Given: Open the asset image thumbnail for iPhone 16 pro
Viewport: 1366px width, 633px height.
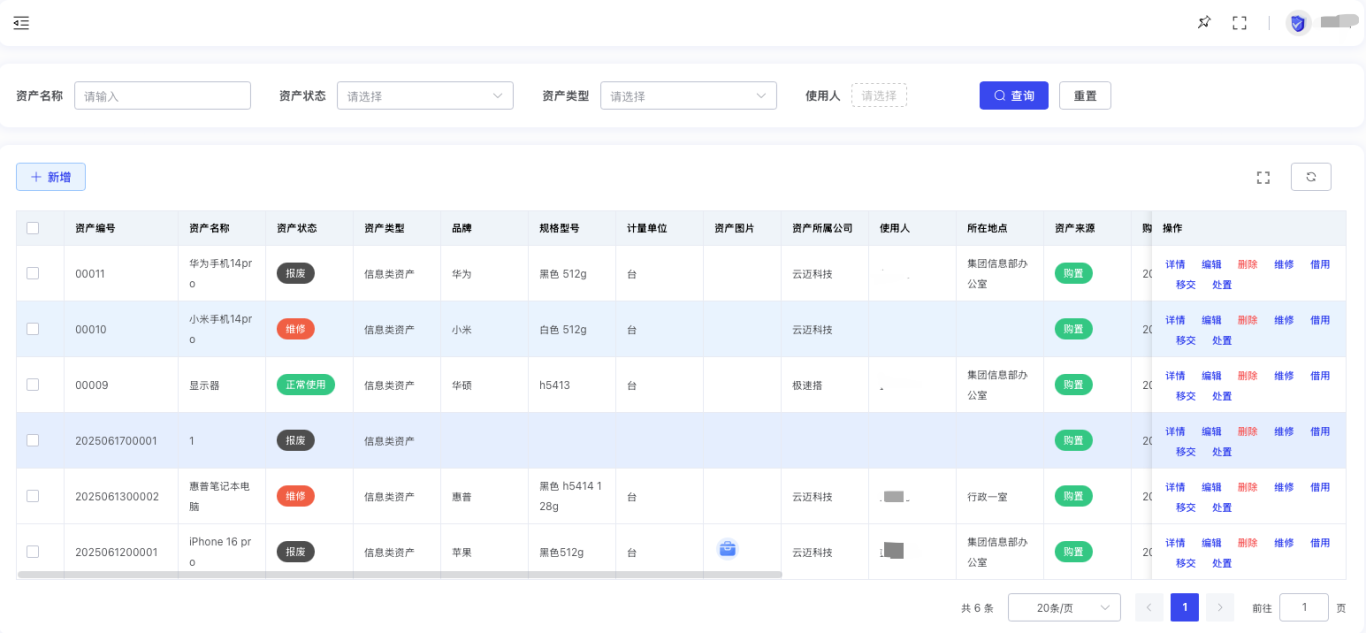Looking at the screenshot, I should coord(728,548).
